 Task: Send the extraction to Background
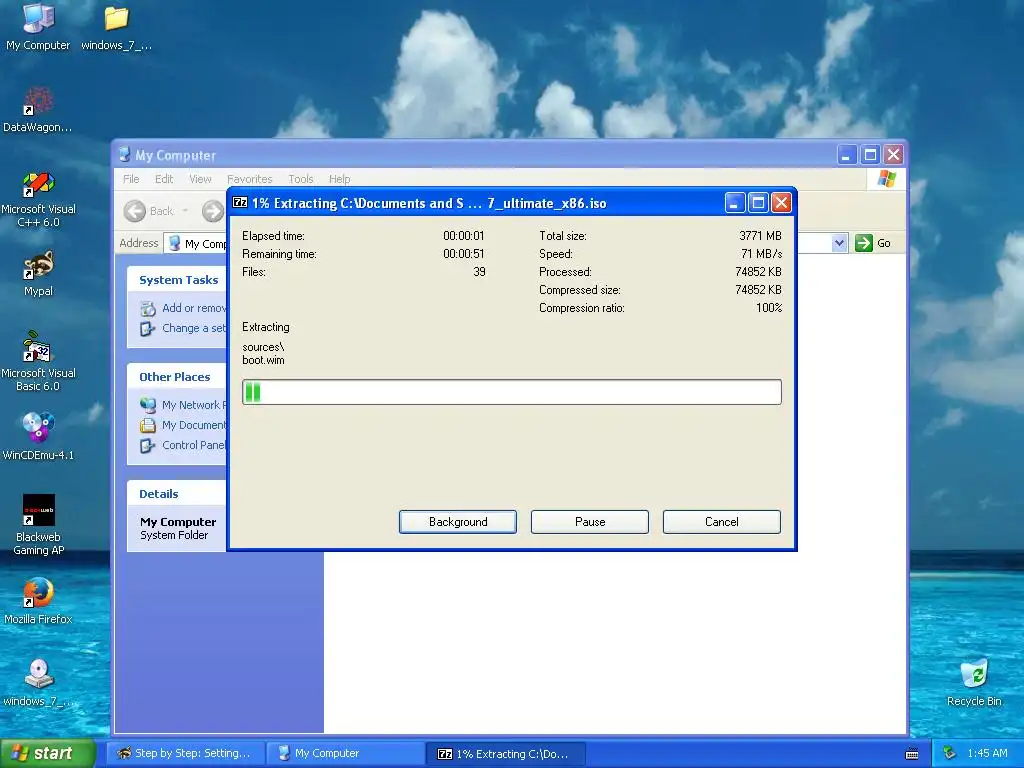click(x=458, y=522)
